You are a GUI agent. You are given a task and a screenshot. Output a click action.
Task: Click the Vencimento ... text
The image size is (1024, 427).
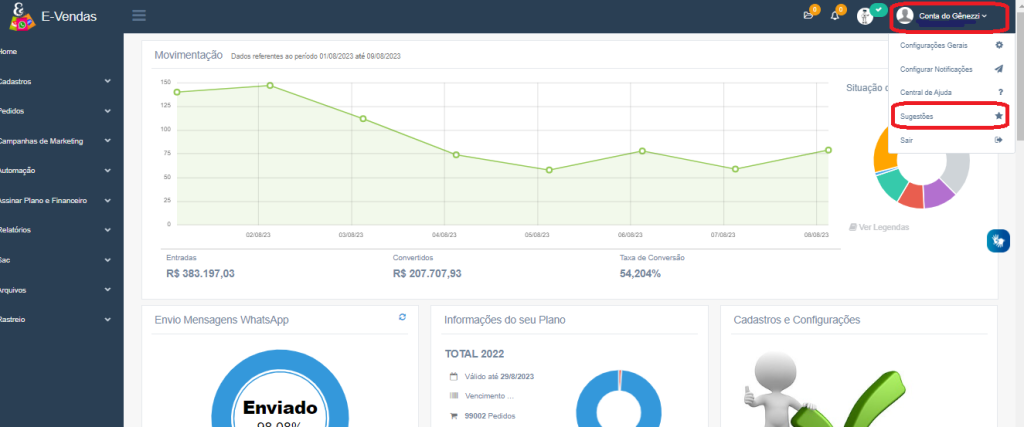click(490, 396)
